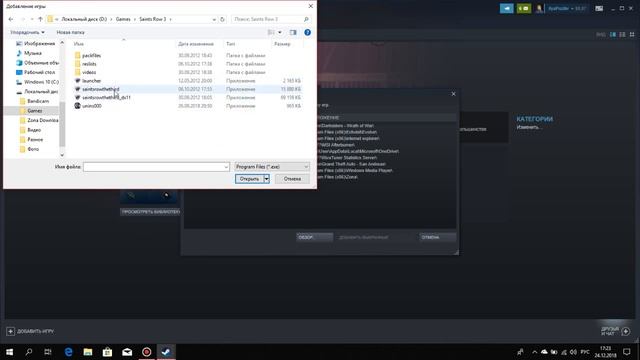
Task: Open Музыка in the navigation pane
Action: 33,53
